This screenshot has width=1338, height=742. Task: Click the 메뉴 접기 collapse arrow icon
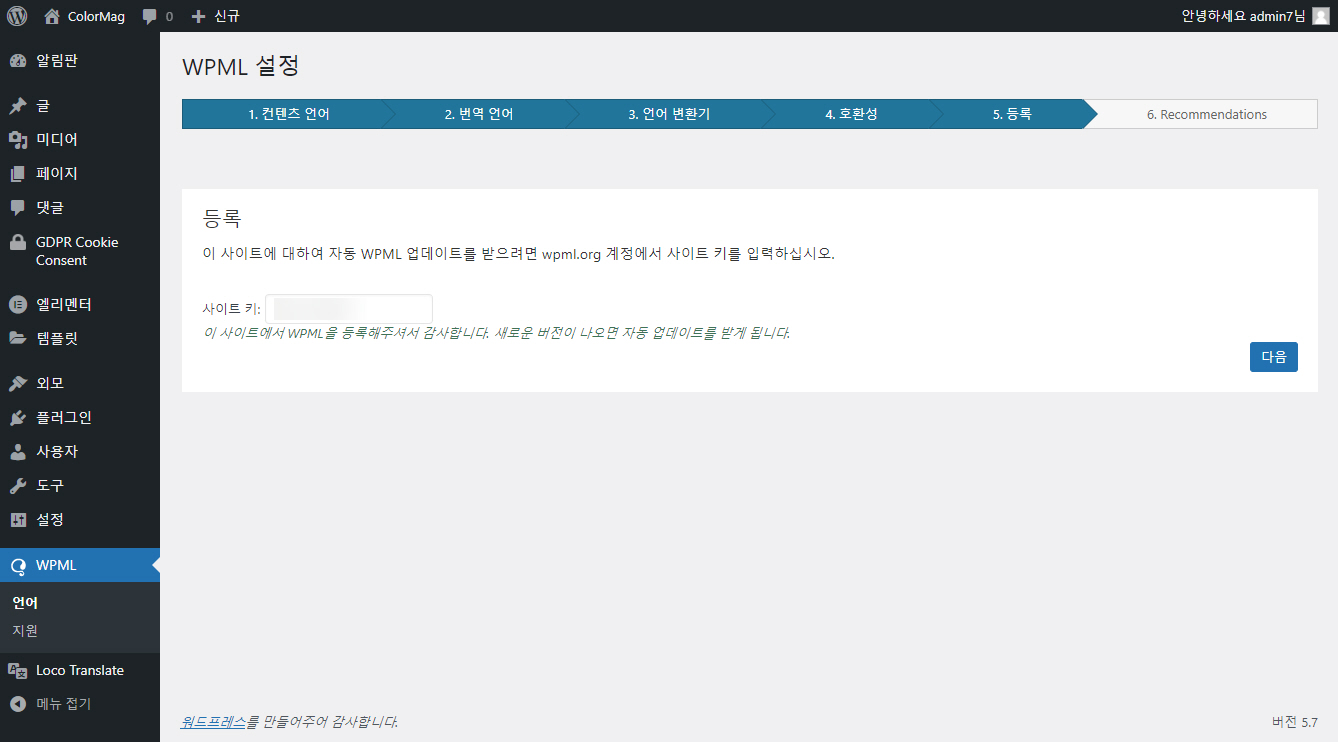click(x=18, y=704)
